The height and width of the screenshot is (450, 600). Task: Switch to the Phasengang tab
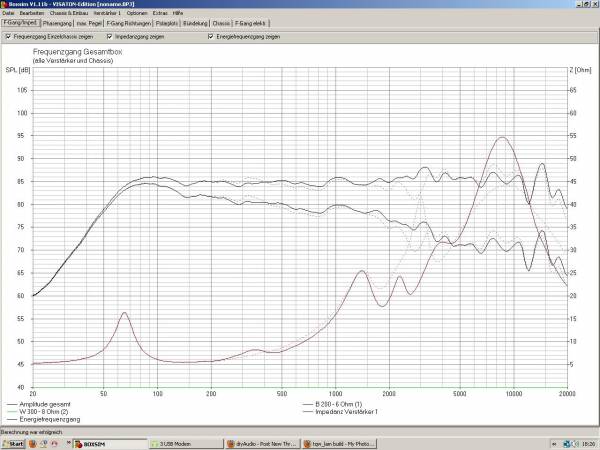coord(57,23)
